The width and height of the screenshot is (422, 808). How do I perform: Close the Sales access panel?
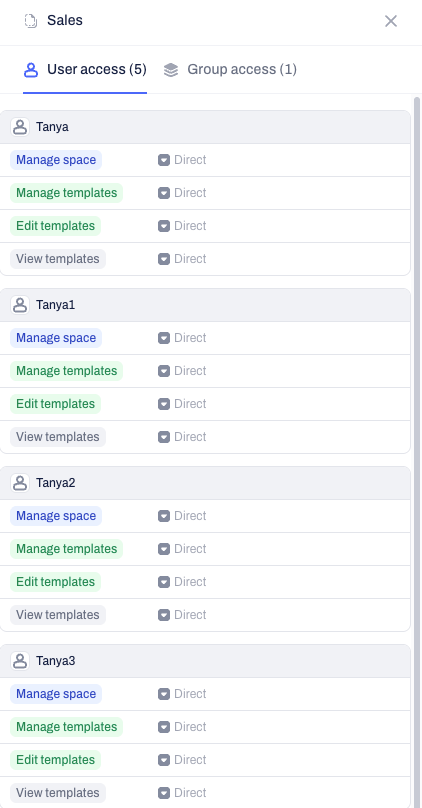click(391, 21)
